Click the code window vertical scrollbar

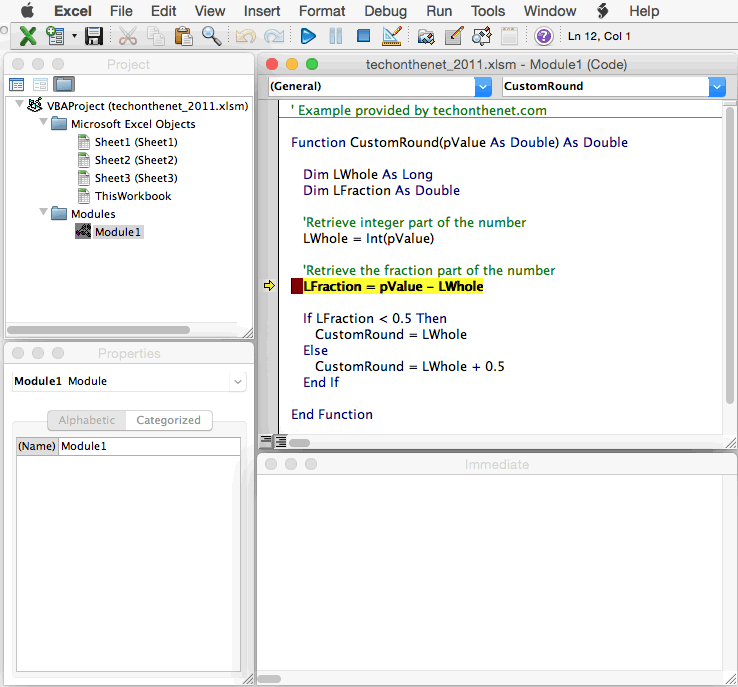pos(730,256)
